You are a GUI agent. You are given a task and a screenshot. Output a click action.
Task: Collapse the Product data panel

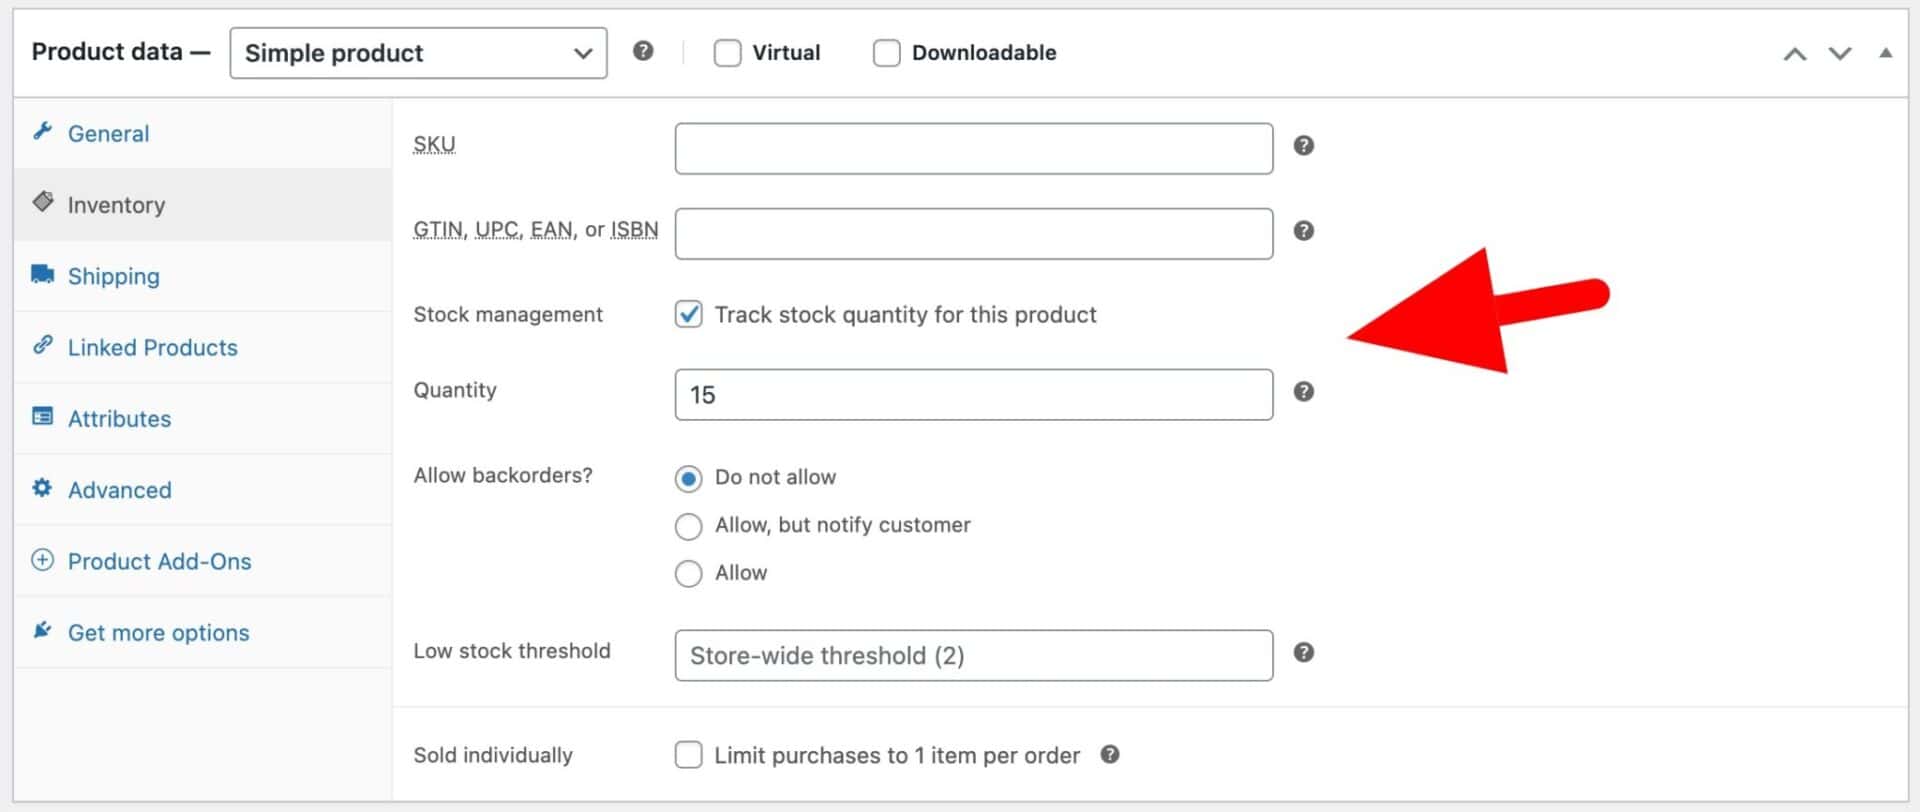(x=1885, y=53)
